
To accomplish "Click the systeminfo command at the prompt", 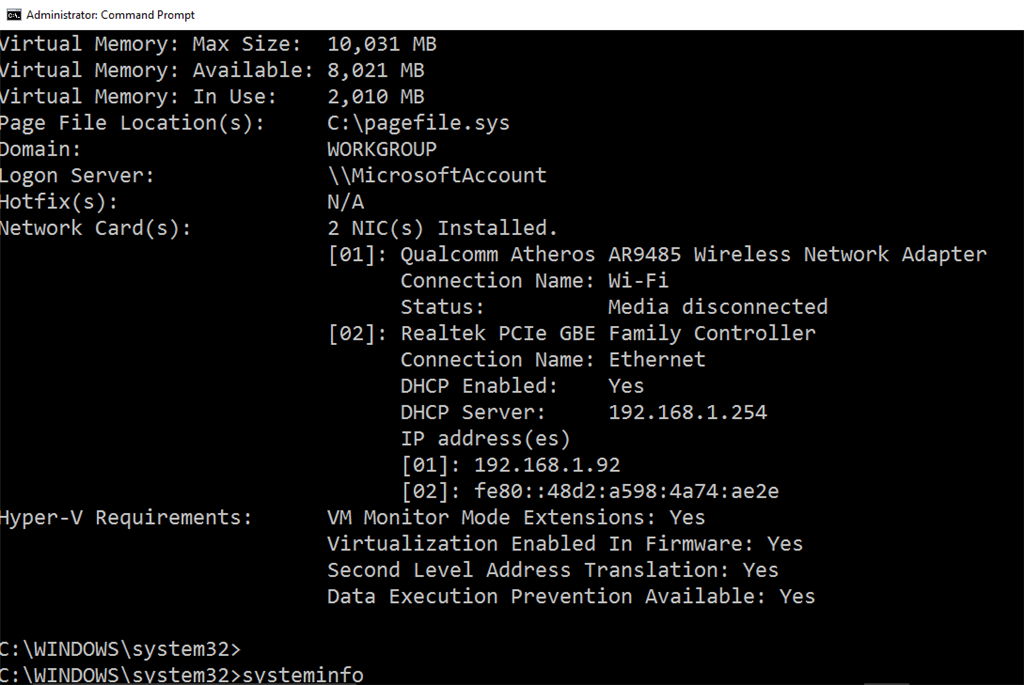I will coord(303,675).
